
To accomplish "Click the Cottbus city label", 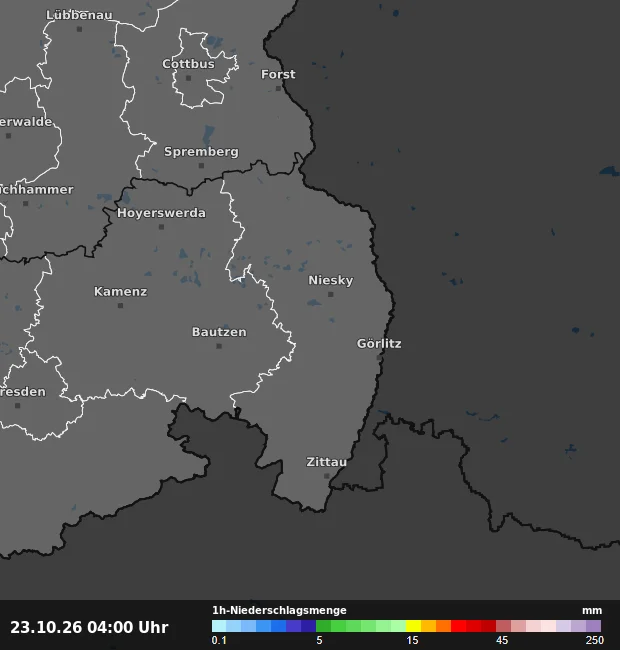I will (x=189, y=64).
